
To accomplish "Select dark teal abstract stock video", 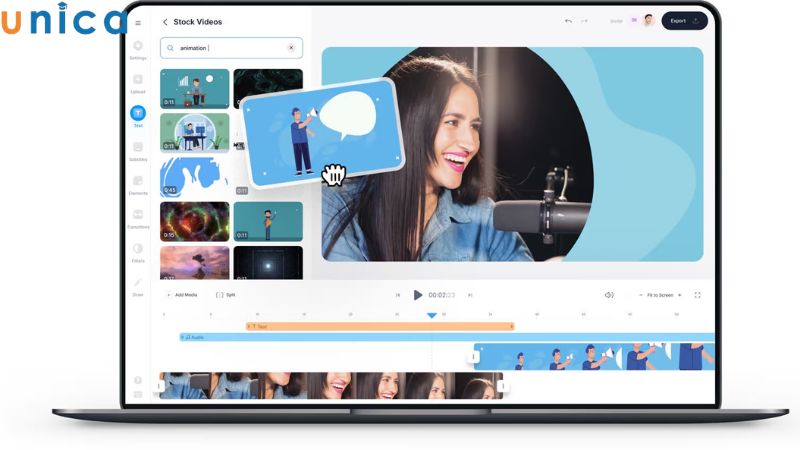I will click(x=268, y=82).
